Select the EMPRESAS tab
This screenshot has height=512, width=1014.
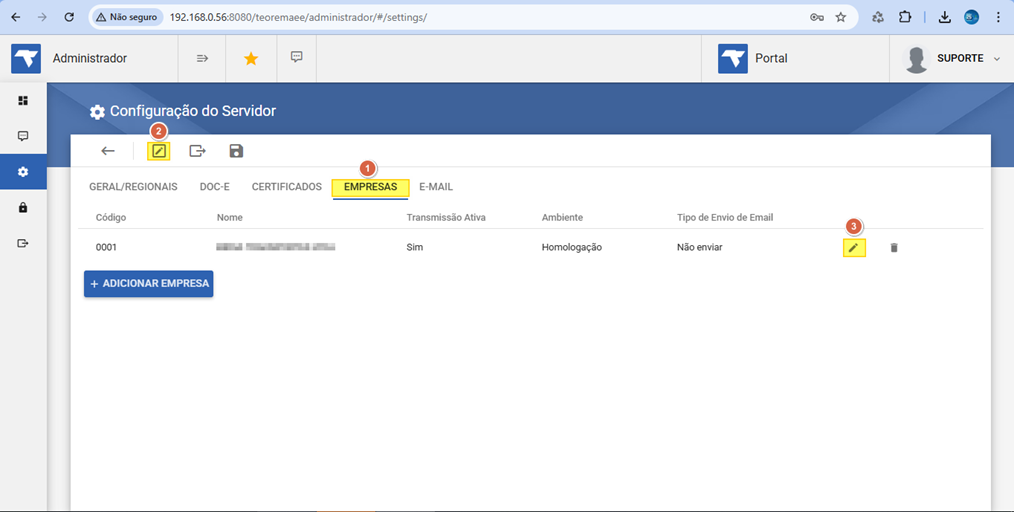pyautogui.click(x=371, y=187)
